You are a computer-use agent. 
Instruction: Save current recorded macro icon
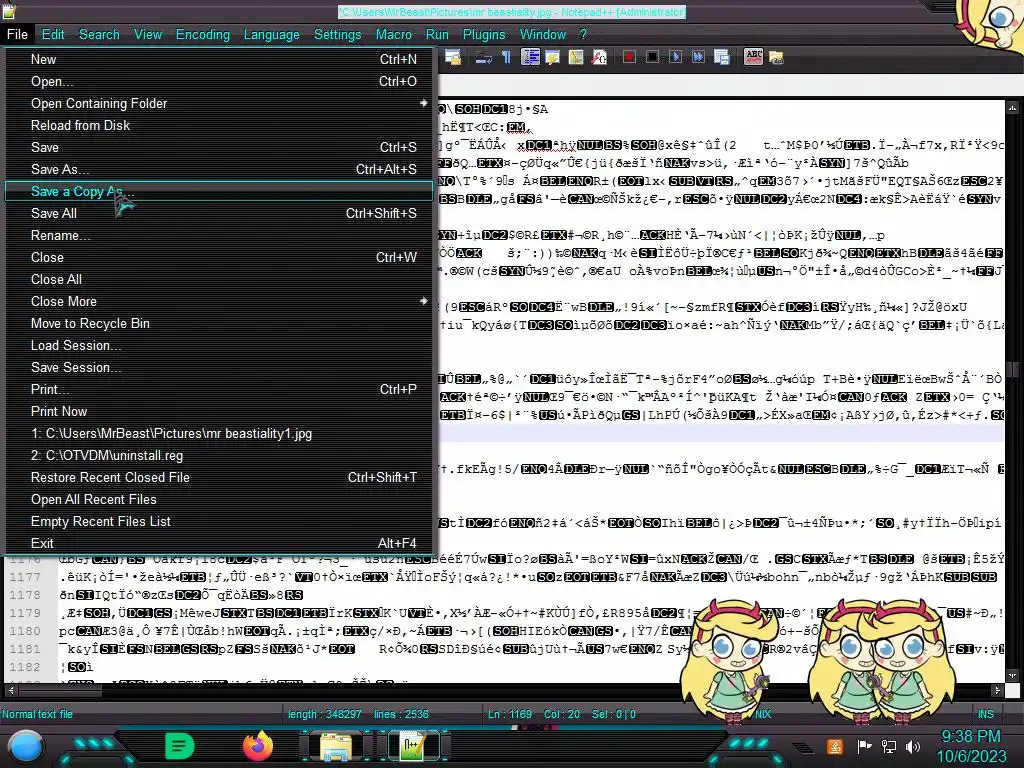pos(722,57)
